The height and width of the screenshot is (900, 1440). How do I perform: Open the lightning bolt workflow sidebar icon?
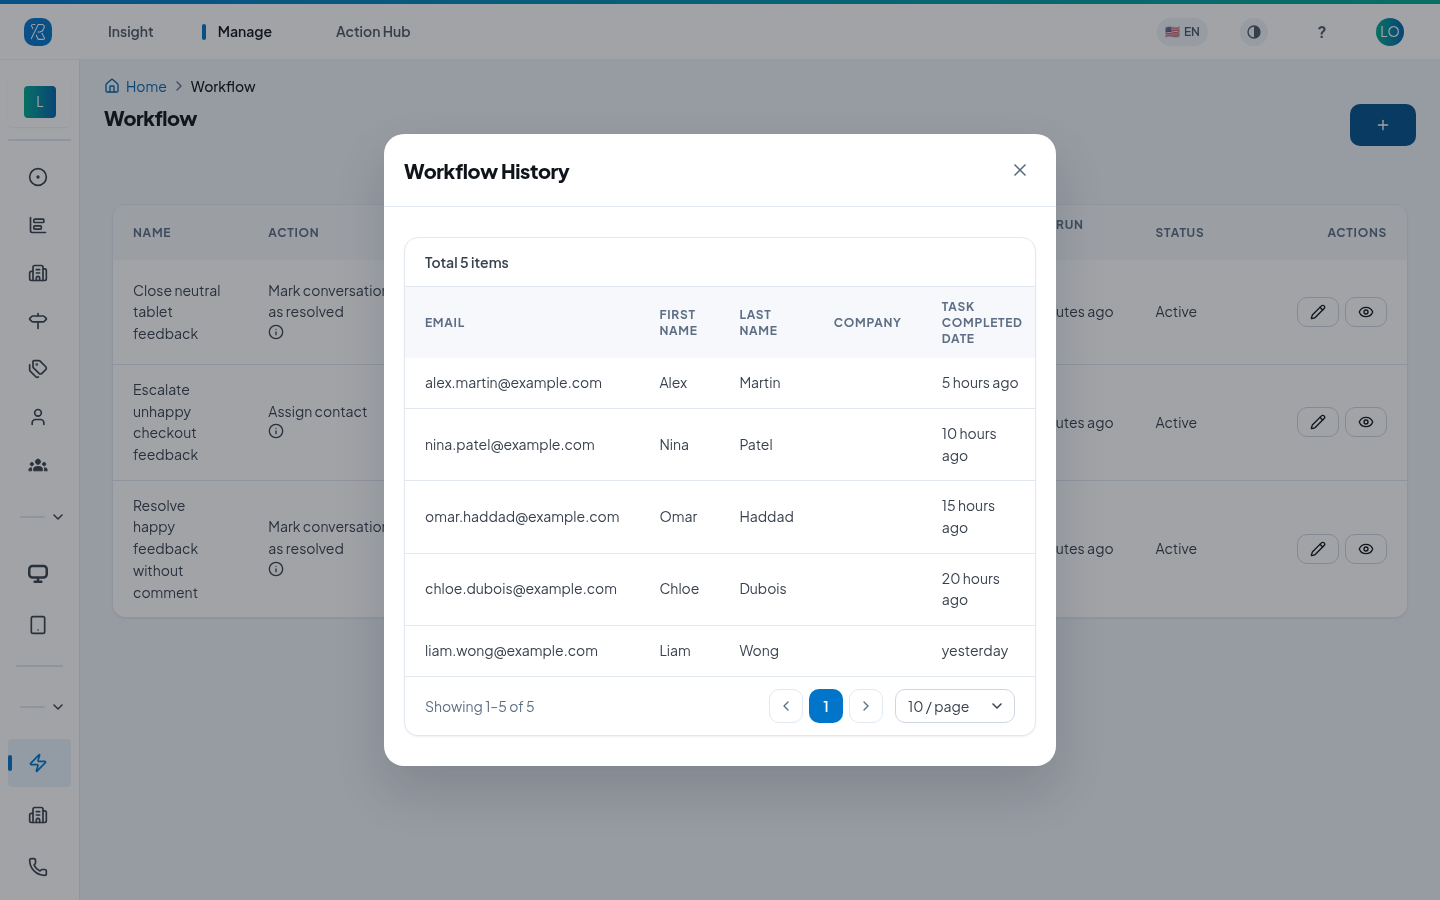pos(39,763)
